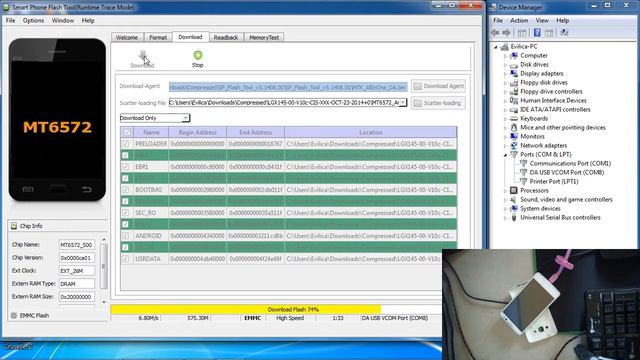Image resolution: width=640 pixels, height=360 pixels.
Task: Click the Download-Agent path field
Action: 288,87
